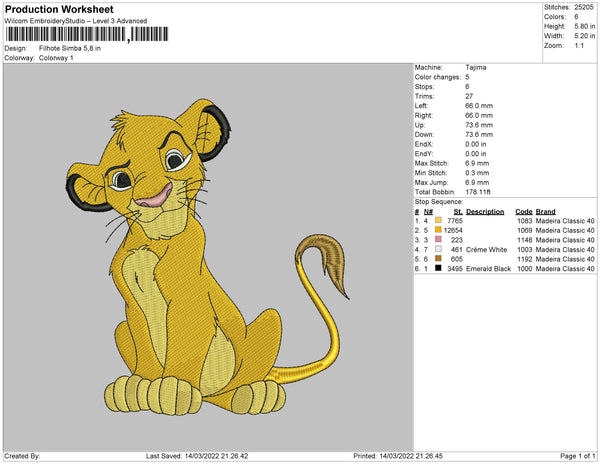Click the Total Bobbin value 178.11ft
The image size is (600, 464).
tap(478, 192)
